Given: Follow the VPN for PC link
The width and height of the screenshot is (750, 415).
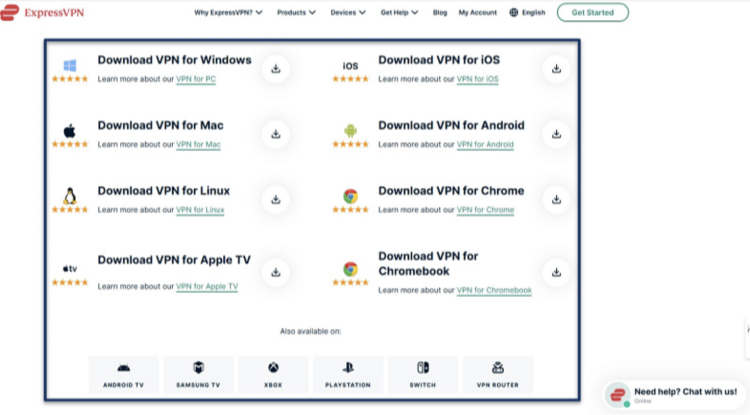Looking at the screenshot, I should (x=196, y=79).
